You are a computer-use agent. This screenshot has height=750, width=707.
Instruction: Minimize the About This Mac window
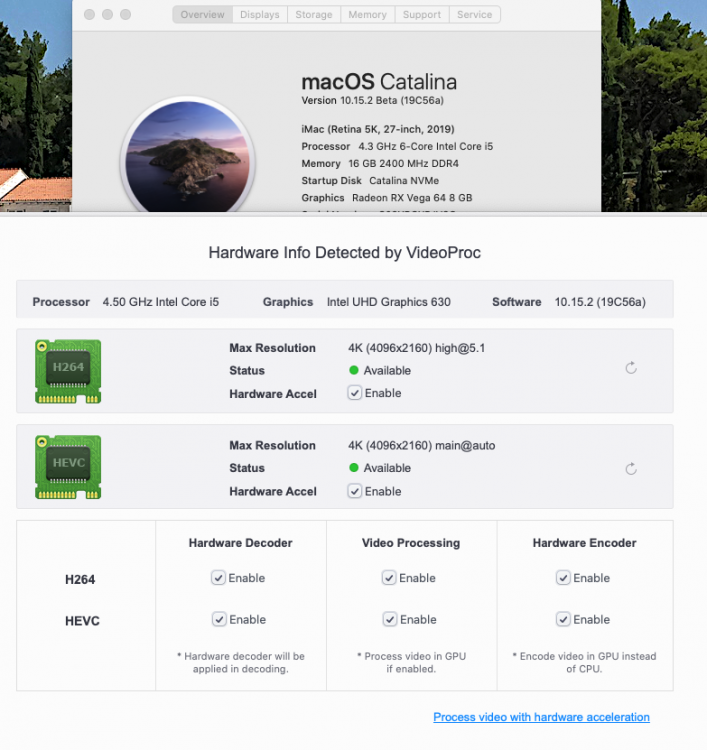(x=107, y=14)
